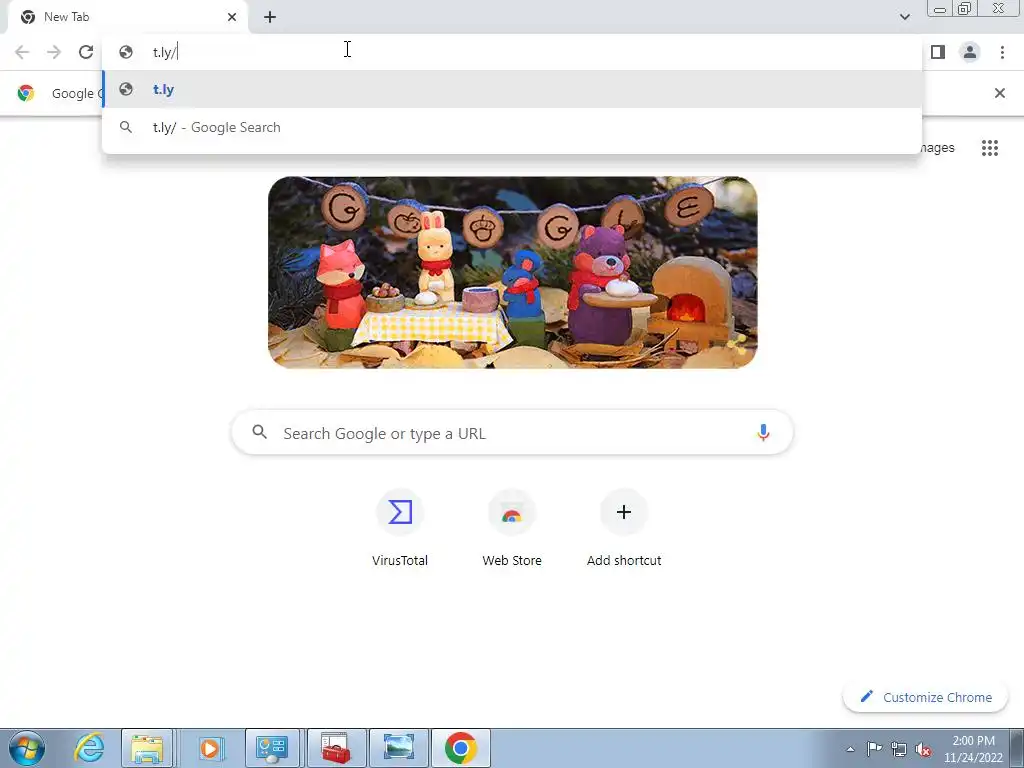Click the Google Doodle image
Viewport: 1024px width, 768px height.
point(513,272)
